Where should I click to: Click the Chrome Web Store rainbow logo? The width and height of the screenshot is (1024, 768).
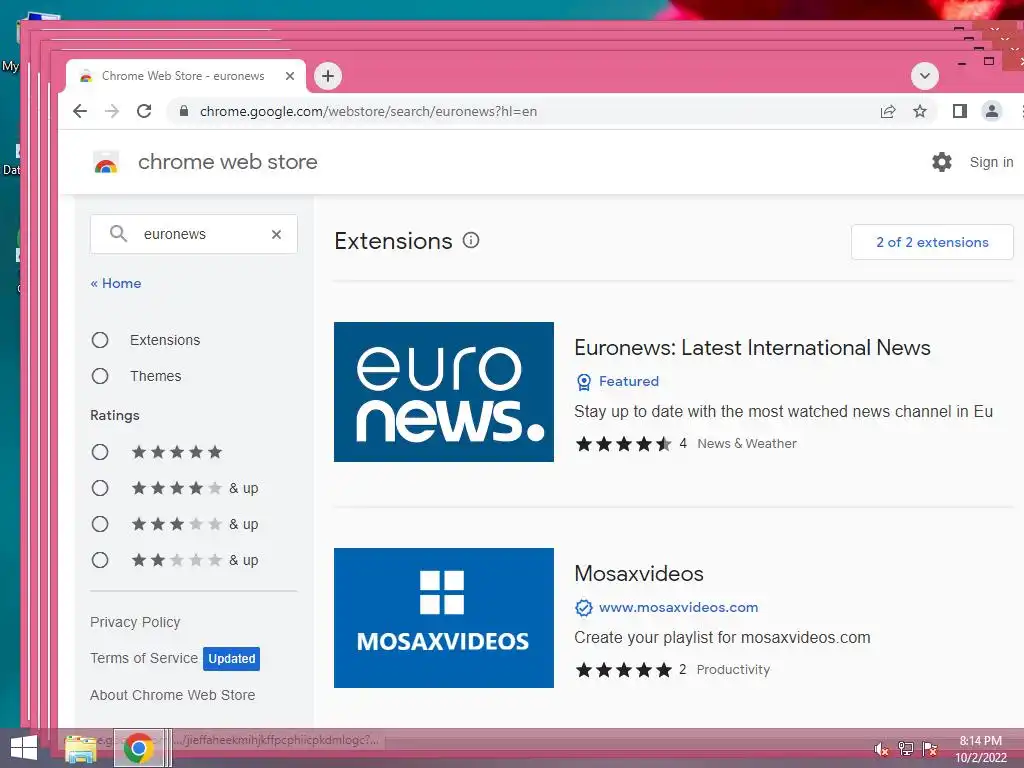(x=106, y=162)
